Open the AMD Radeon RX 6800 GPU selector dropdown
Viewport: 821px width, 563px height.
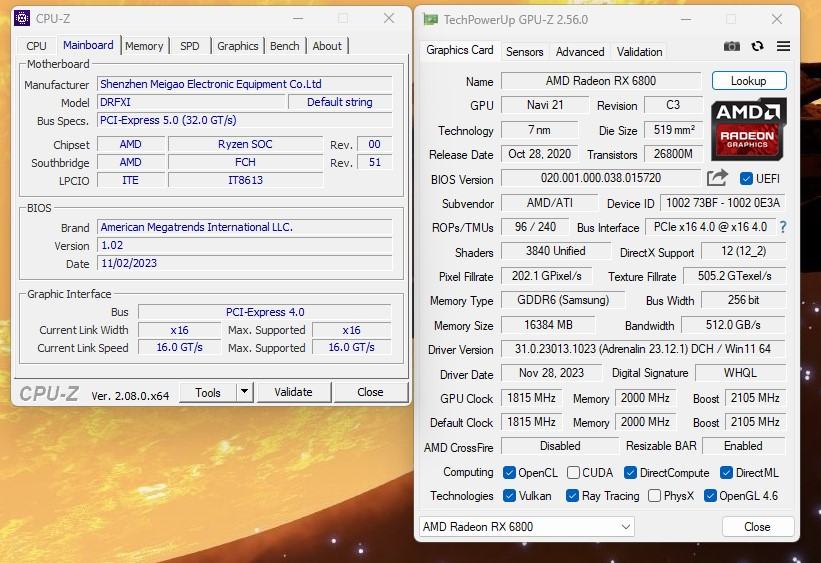(x=527, y=526)
